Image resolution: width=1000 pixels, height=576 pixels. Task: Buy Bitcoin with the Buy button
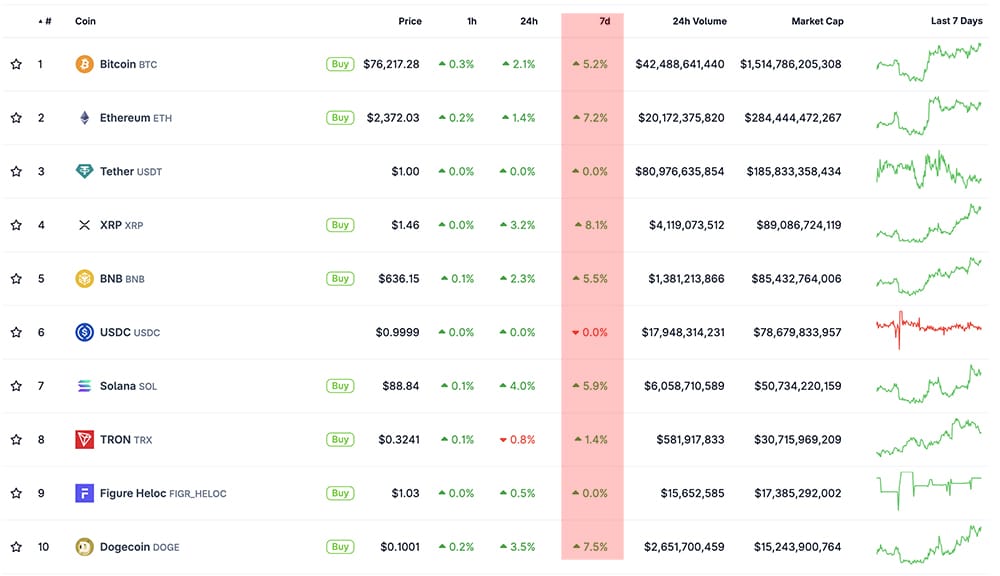click(340, 64)
